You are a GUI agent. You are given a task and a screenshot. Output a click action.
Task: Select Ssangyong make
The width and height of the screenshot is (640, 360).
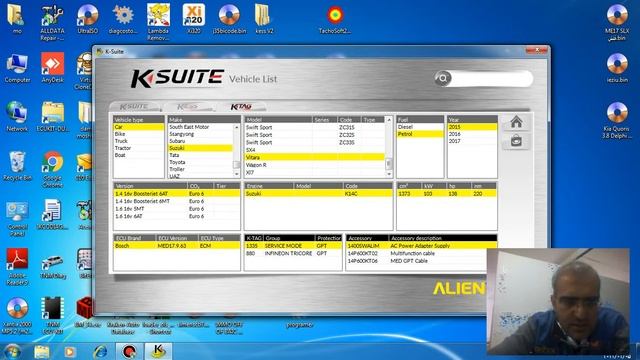tap(200, 134)
